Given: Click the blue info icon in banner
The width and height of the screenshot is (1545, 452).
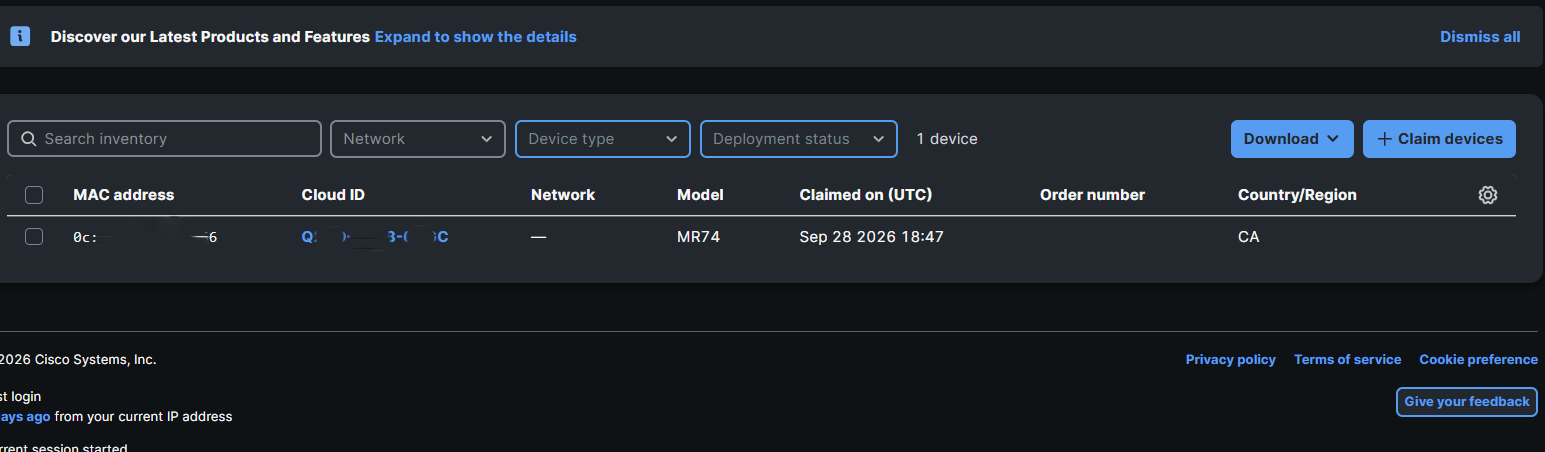Looking at the screenshot, I should (x=20, y=36).
